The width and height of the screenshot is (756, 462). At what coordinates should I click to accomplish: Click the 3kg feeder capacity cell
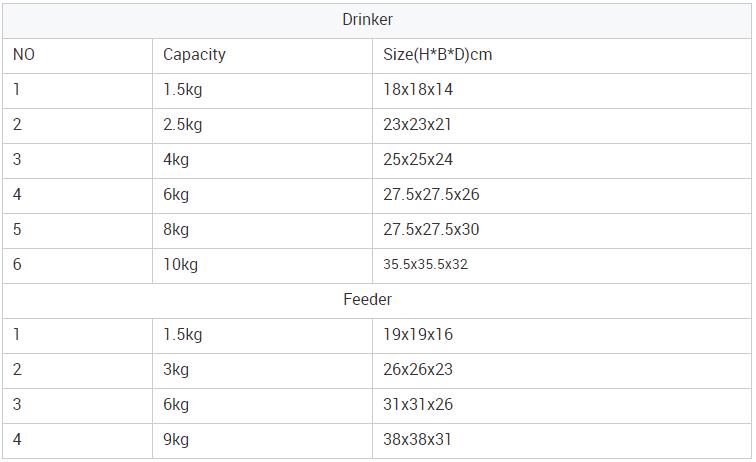point(176,370)
